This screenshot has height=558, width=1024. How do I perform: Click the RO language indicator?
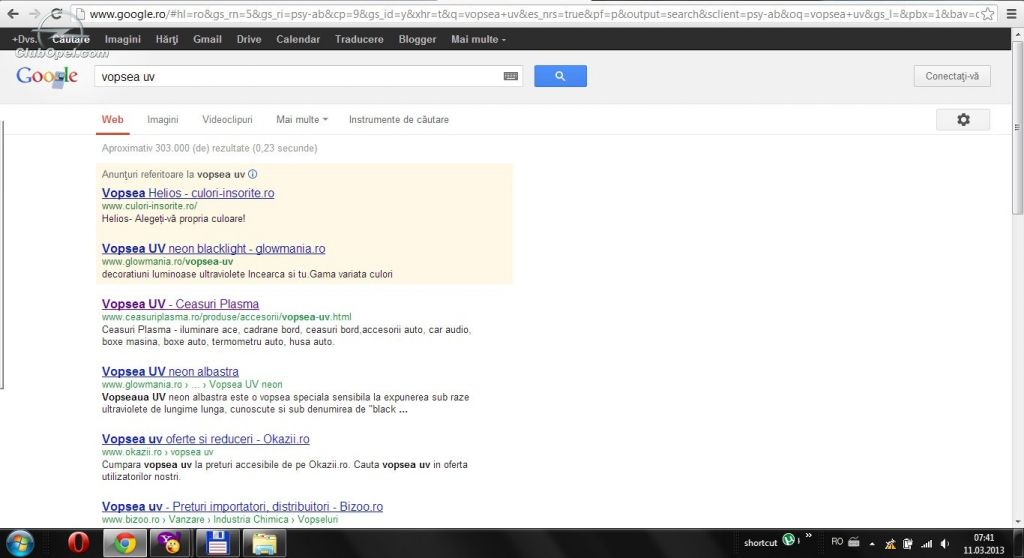(x=837, y=542)
